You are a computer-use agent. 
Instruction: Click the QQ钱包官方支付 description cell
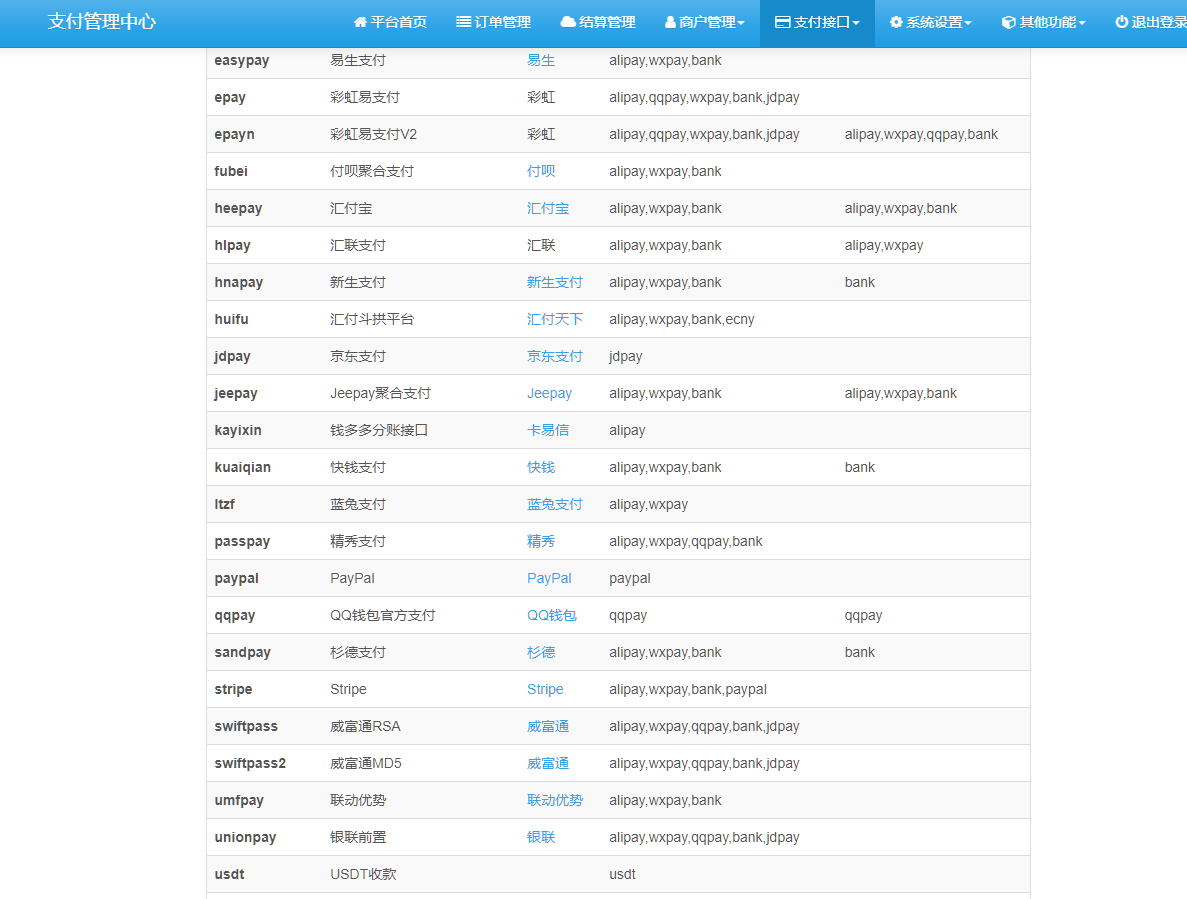pos(383,615)
